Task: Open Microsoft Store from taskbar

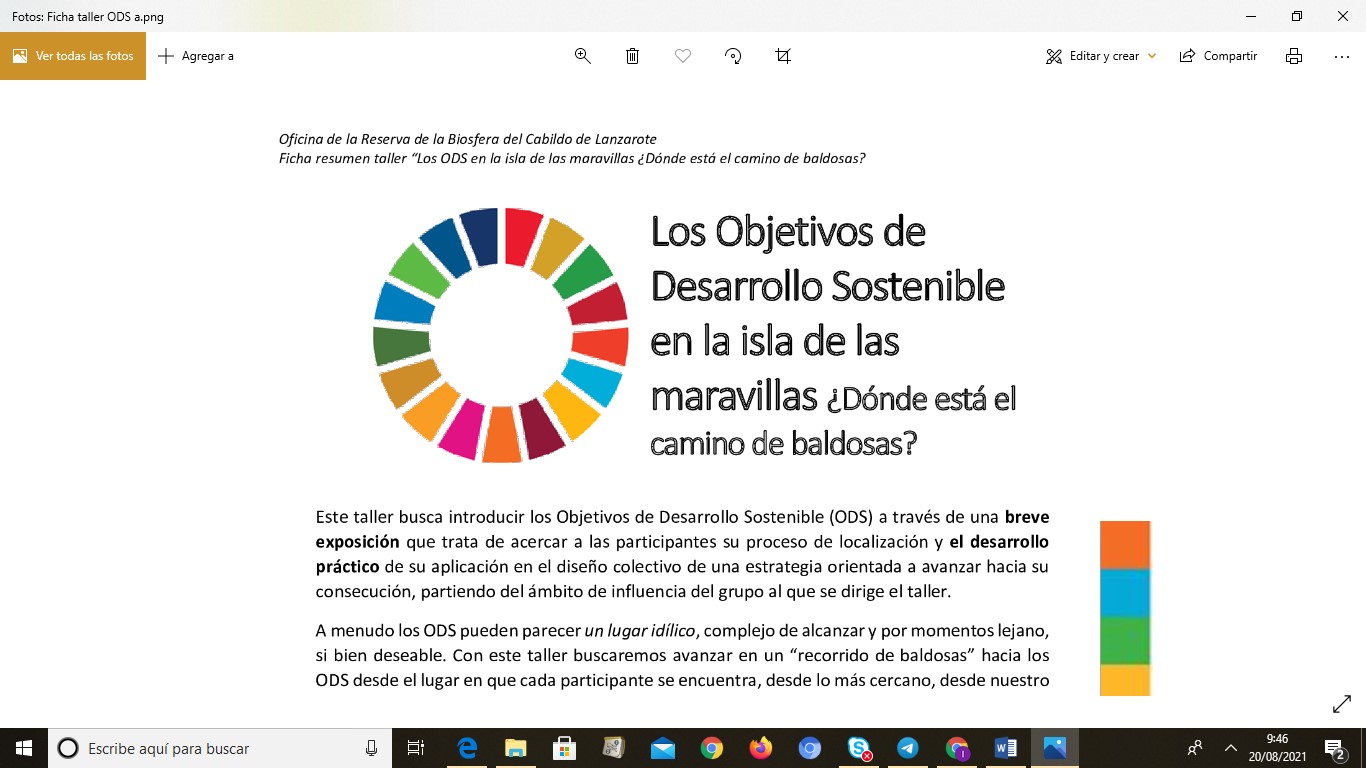Action: pos(565,748)
